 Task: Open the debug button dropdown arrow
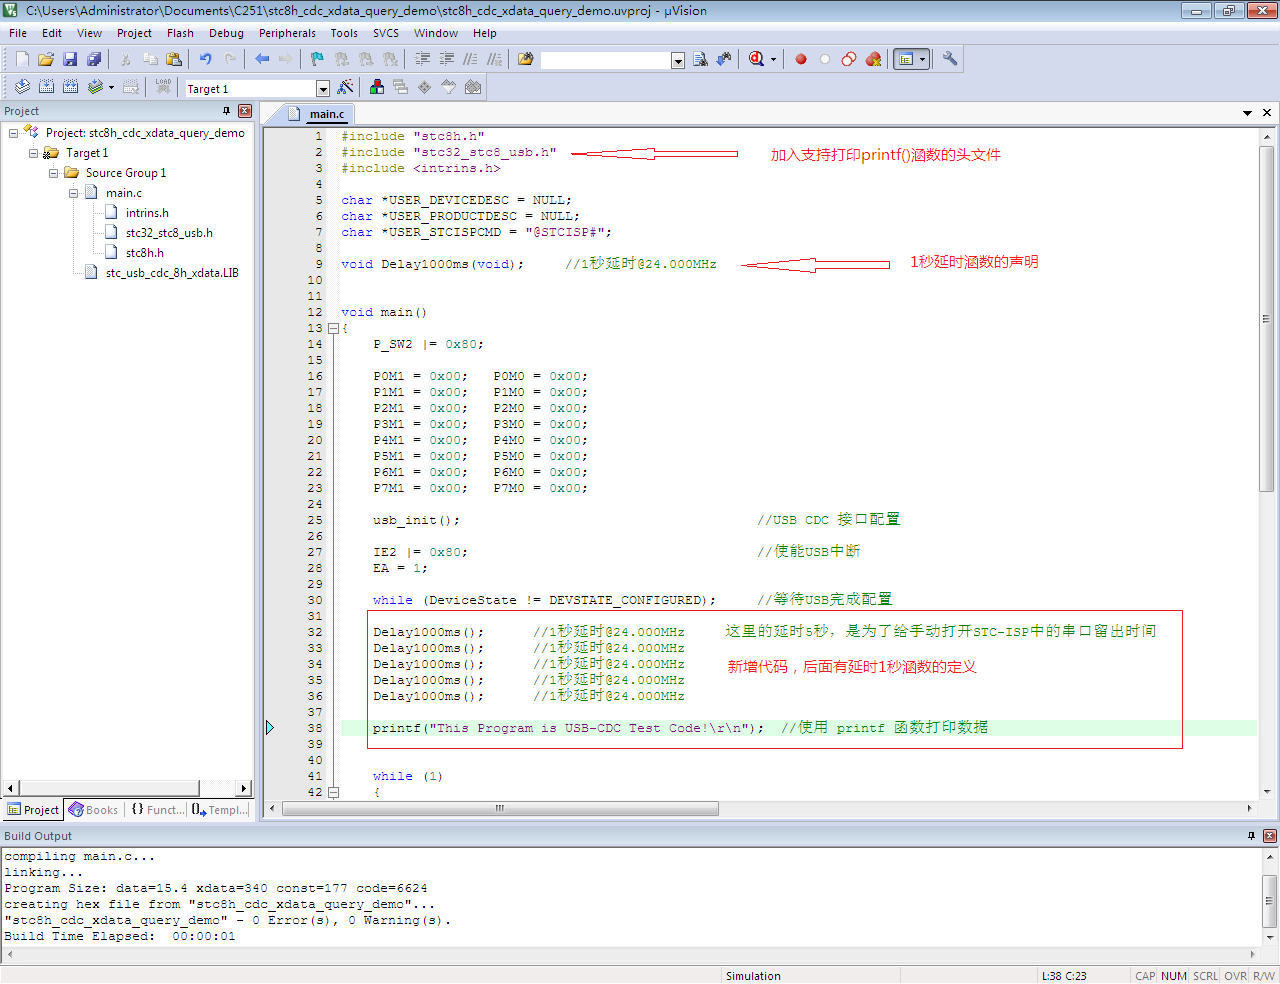tap(773, 60)
